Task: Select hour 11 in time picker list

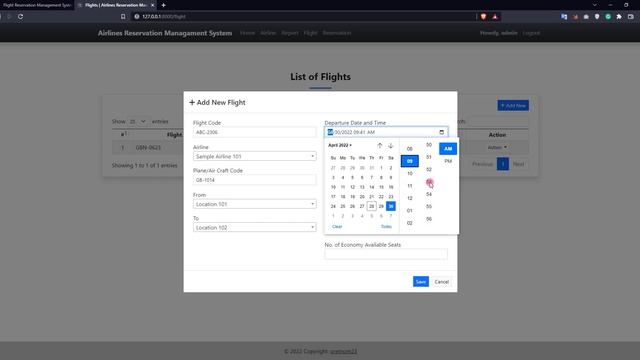Action: [x=410, y=186]
